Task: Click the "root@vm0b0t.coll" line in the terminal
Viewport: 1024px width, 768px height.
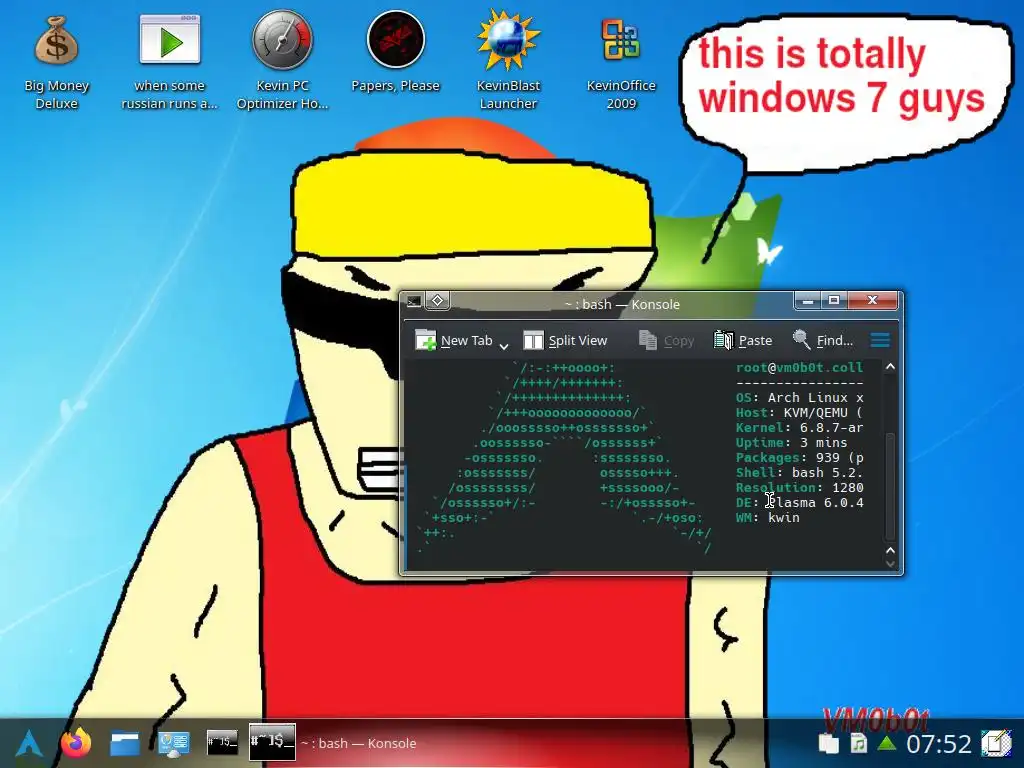Action: click(x=799, y=368)
